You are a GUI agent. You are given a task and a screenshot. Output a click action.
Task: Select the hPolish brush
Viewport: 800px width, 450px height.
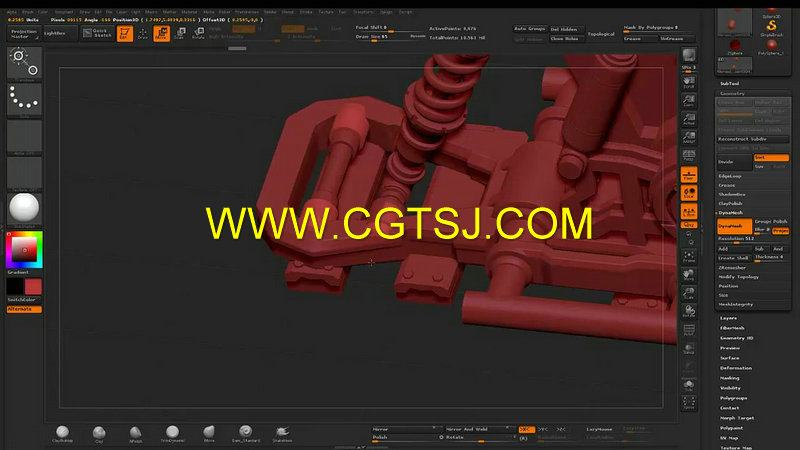136,434
